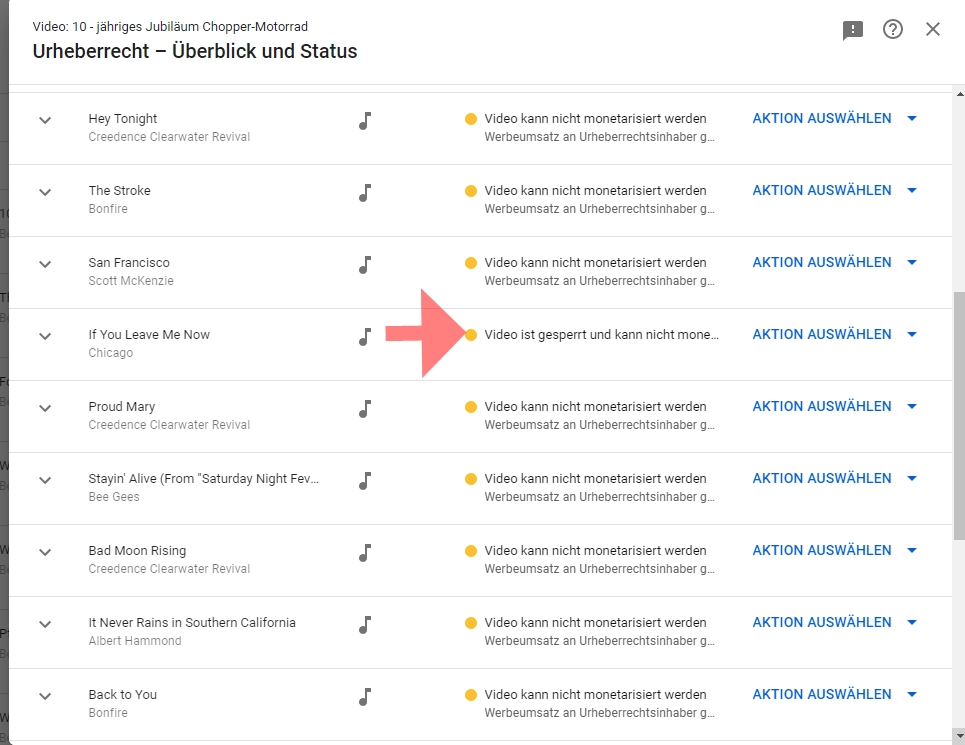This screenshot has width=965, height=745.
Task: Open Aktion auswählen for Stayin' Alive
Action: pos(835,478)
